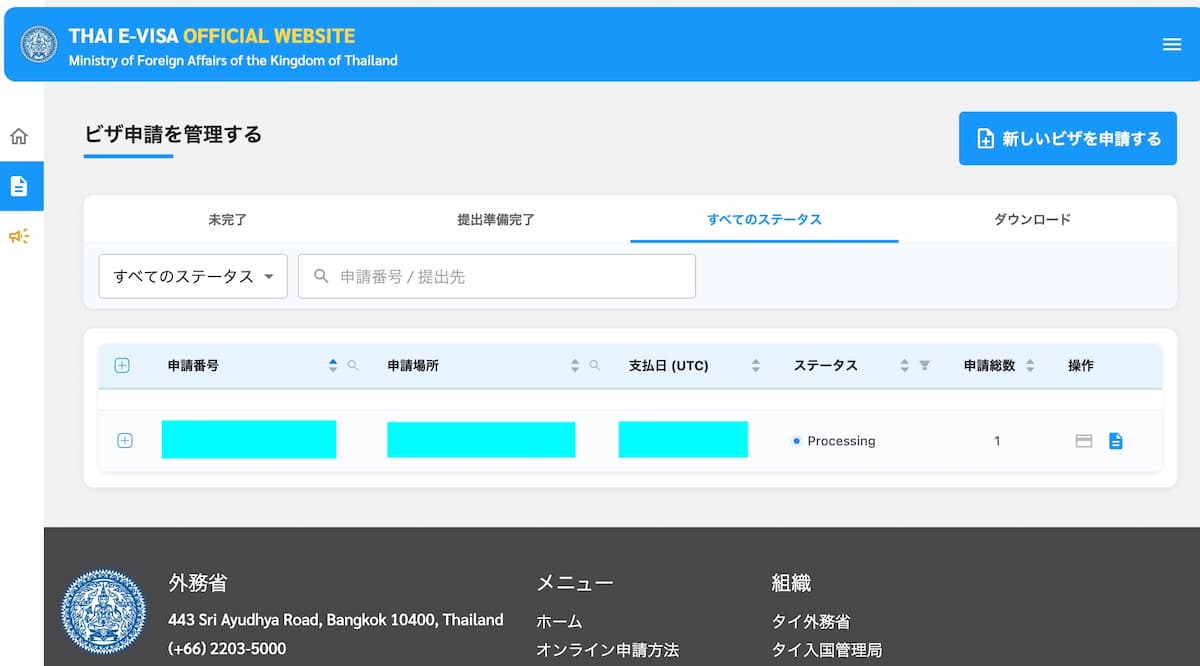Select the document icon in sidebar
1200x666 pixels.
[19, 186]
